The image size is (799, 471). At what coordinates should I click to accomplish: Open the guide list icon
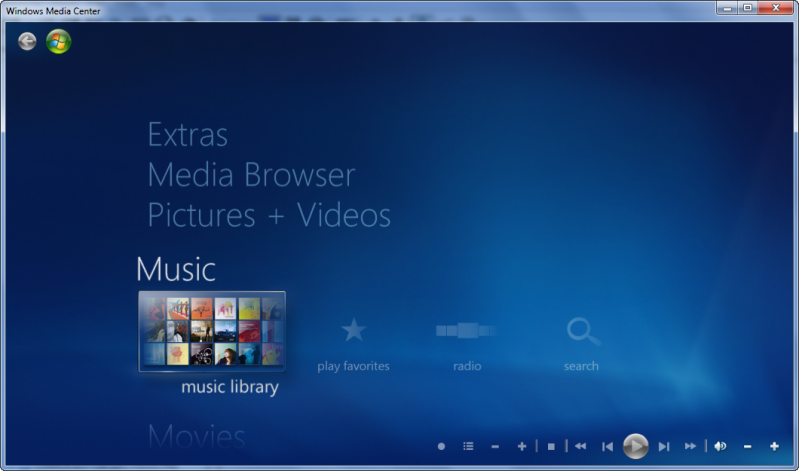point(468,447)
